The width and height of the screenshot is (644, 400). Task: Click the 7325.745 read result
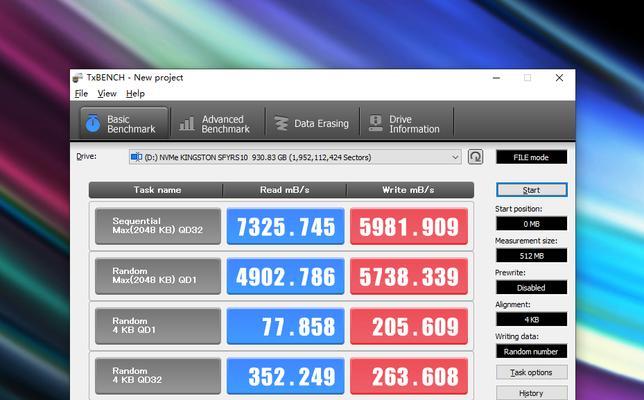[285, 226]
